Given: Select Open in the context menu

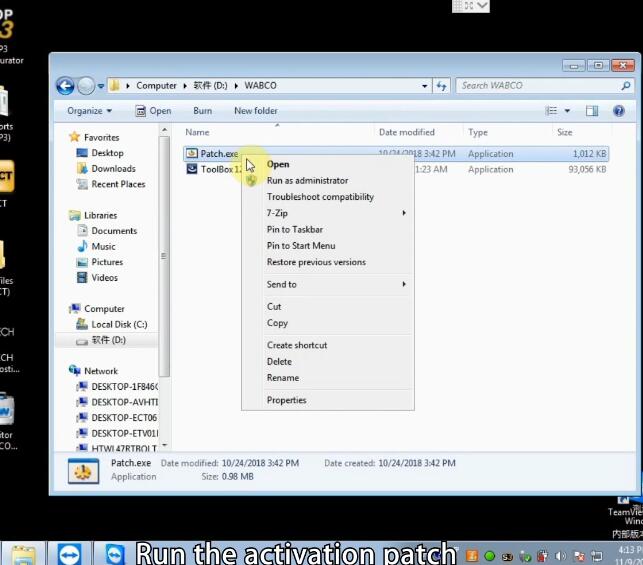Looking at the screenshot, I should [328, 164].
